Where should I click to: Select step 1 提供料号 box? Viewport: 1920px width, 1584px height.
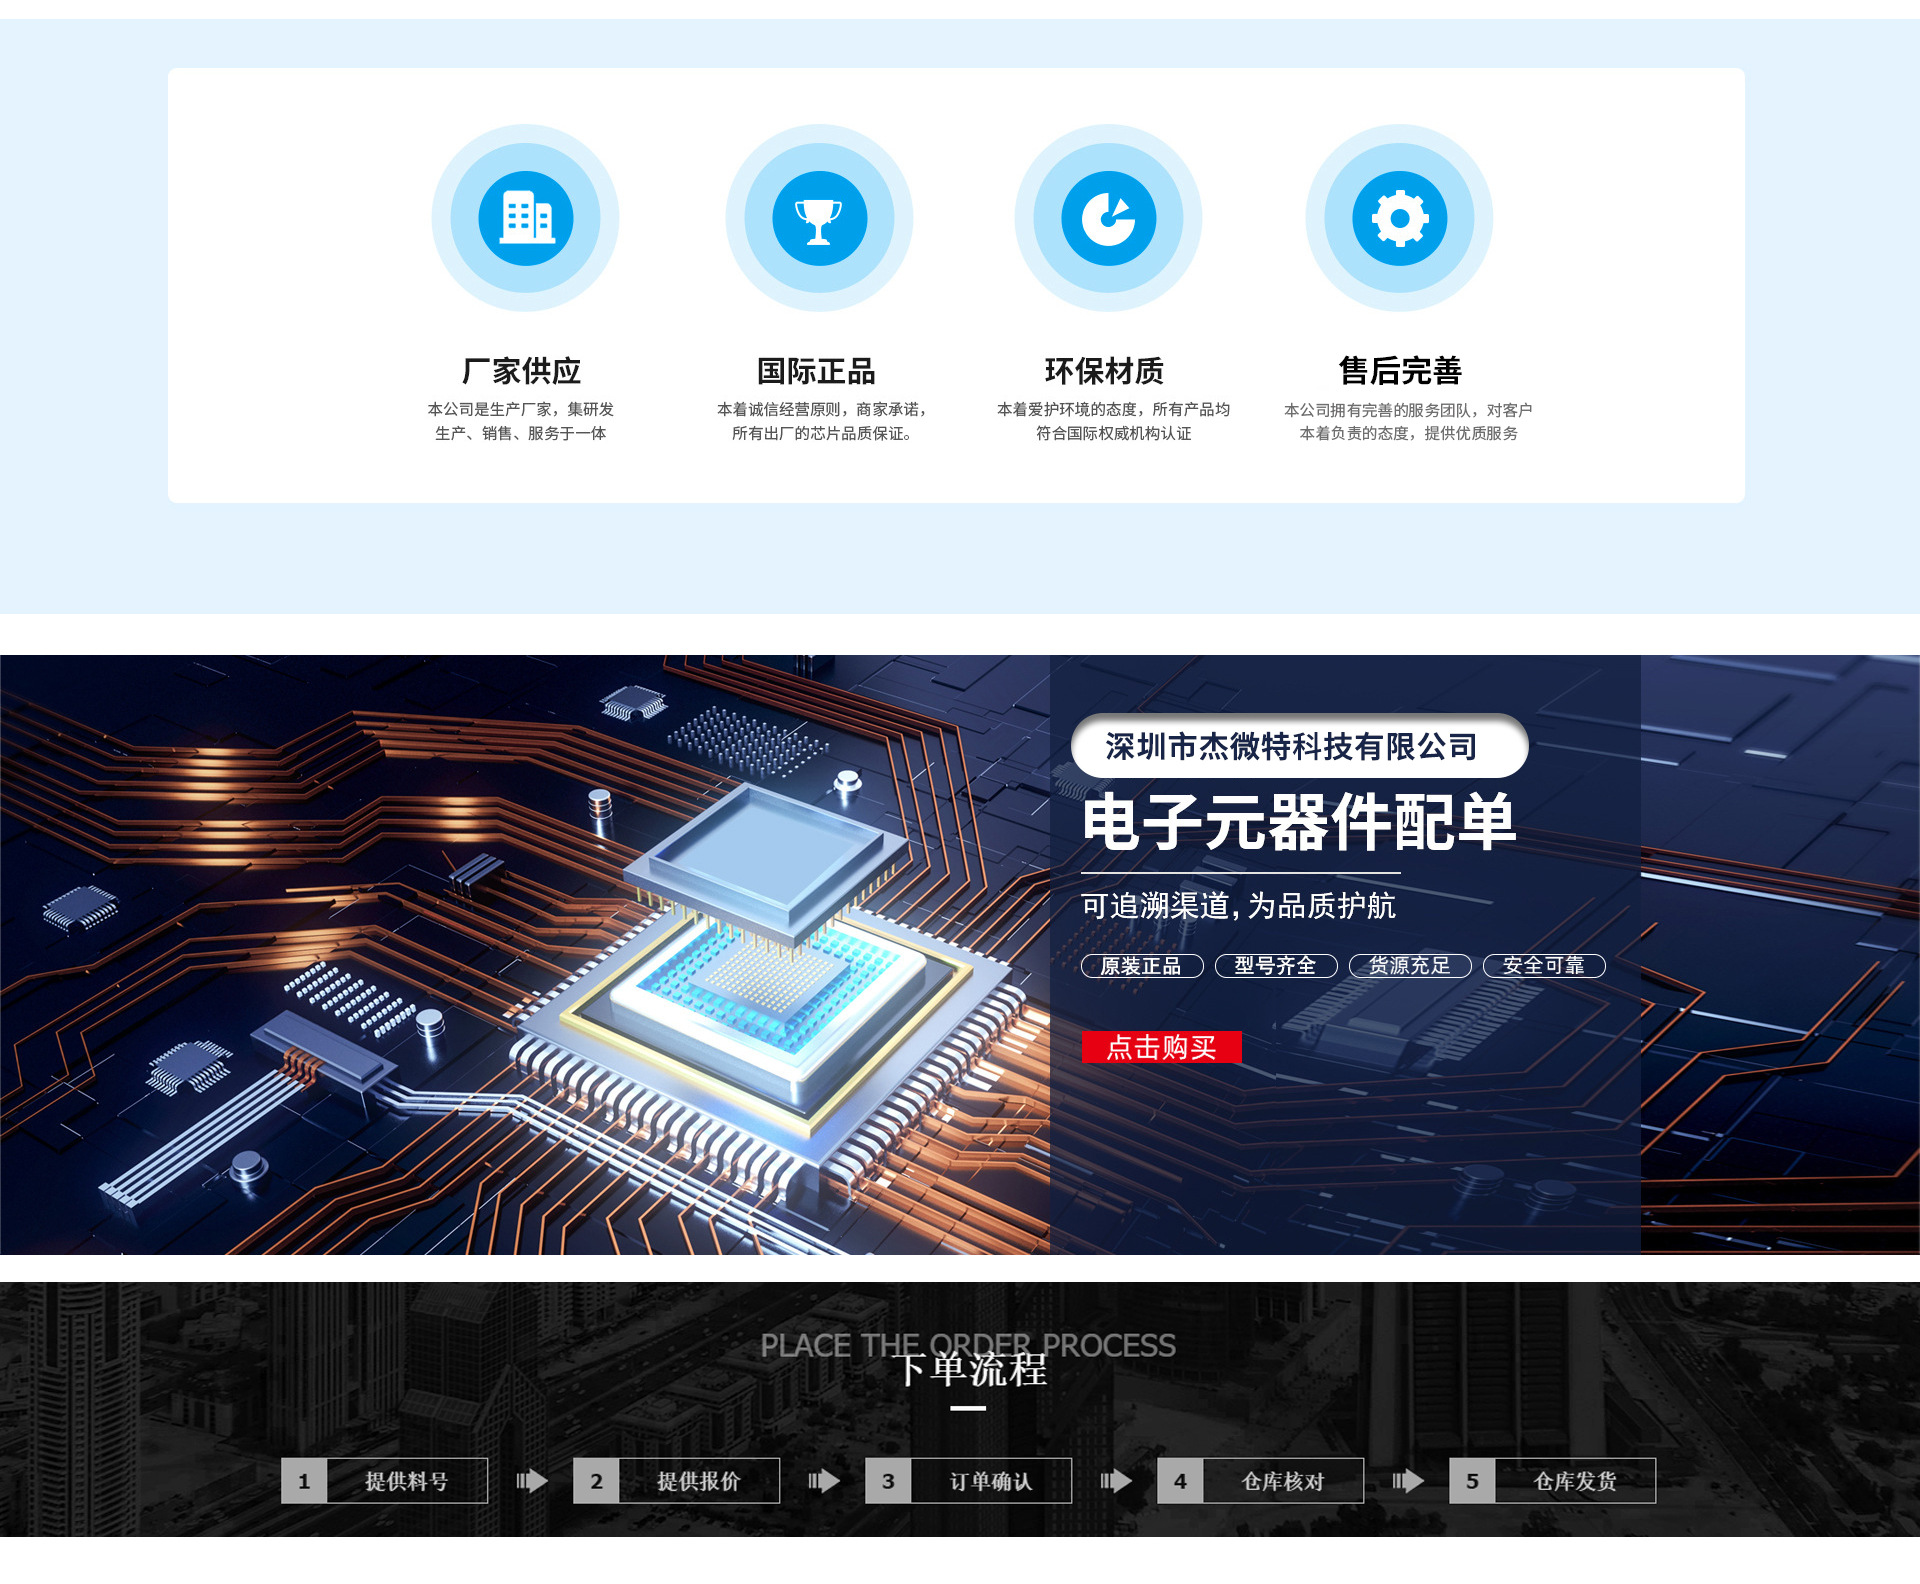pos(385,1480)
